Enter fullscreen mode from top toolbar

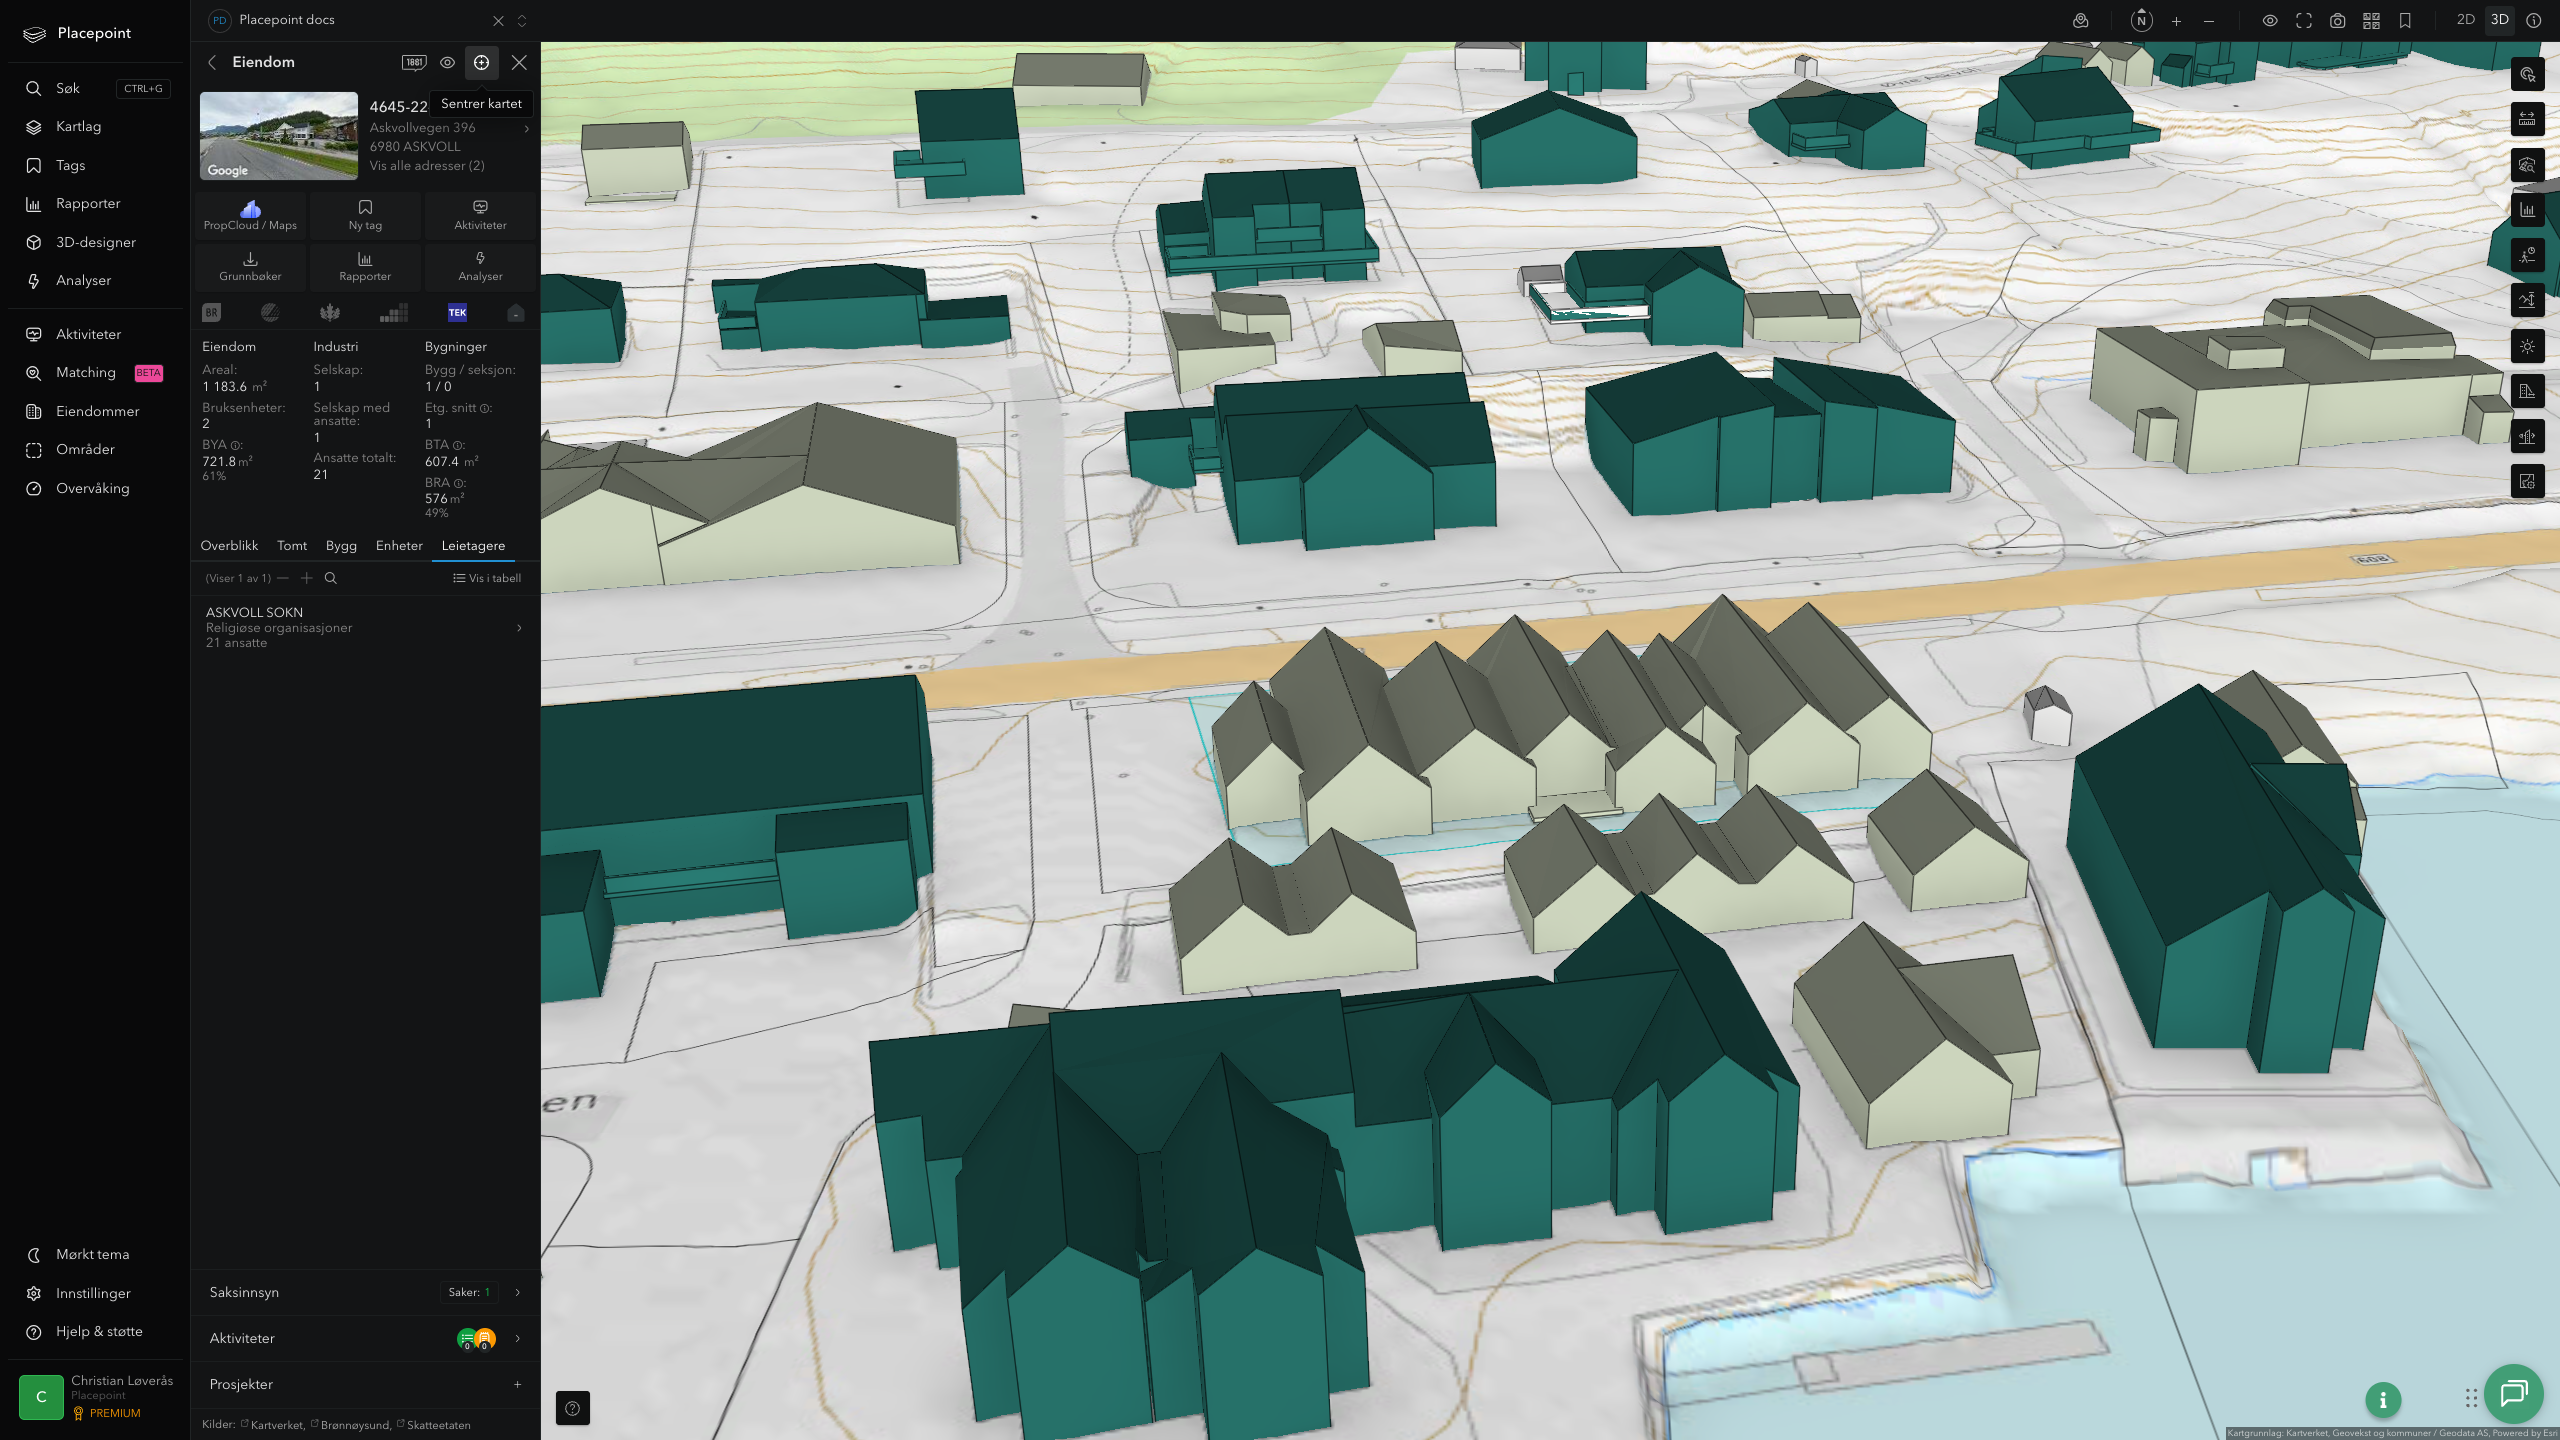(x=2304, y=21)
